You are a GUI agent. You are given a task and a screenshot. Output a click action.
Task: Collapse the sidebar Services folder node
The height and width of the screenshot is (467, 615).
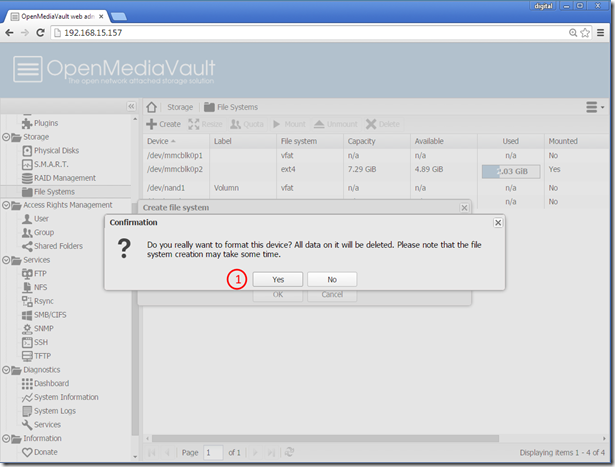pyautogui.click(x=6, y=260)
